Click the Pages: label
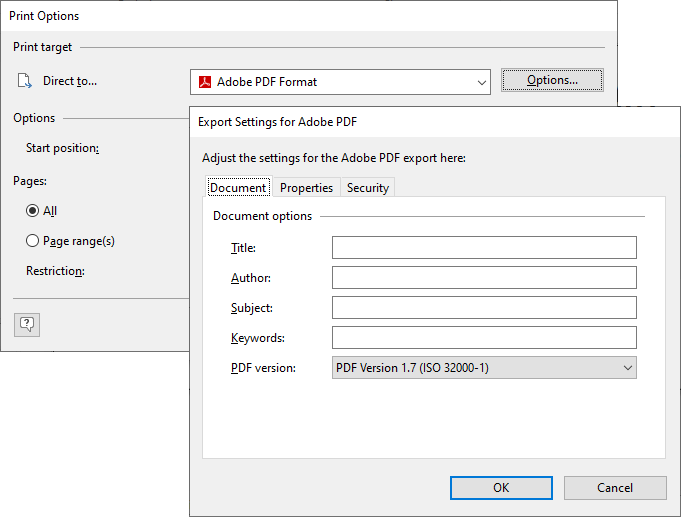The width and height of the screenshot is (683, 519). 30,181
